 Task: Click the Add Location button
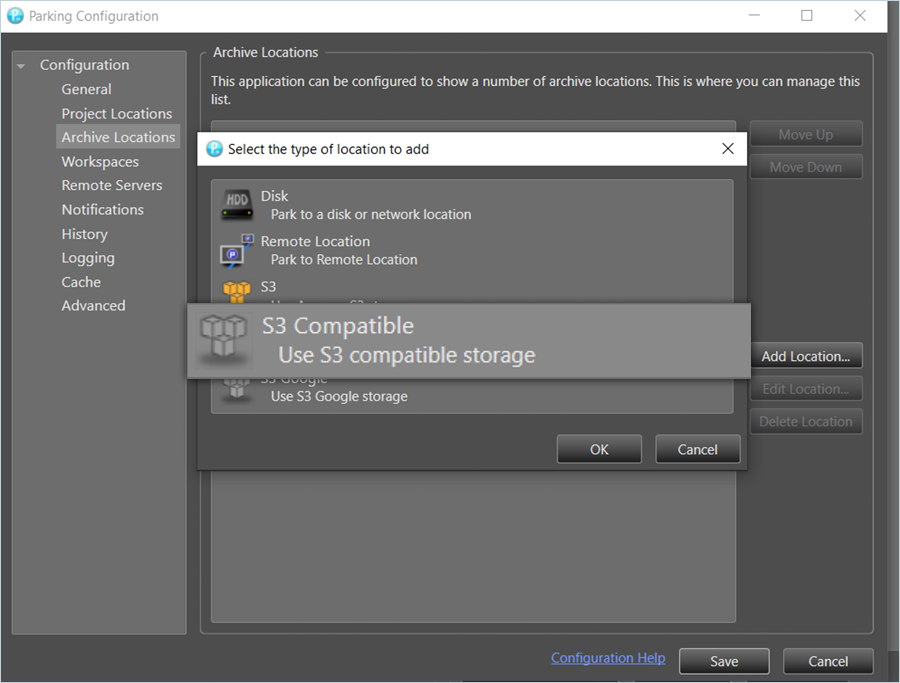pos(805,356)
